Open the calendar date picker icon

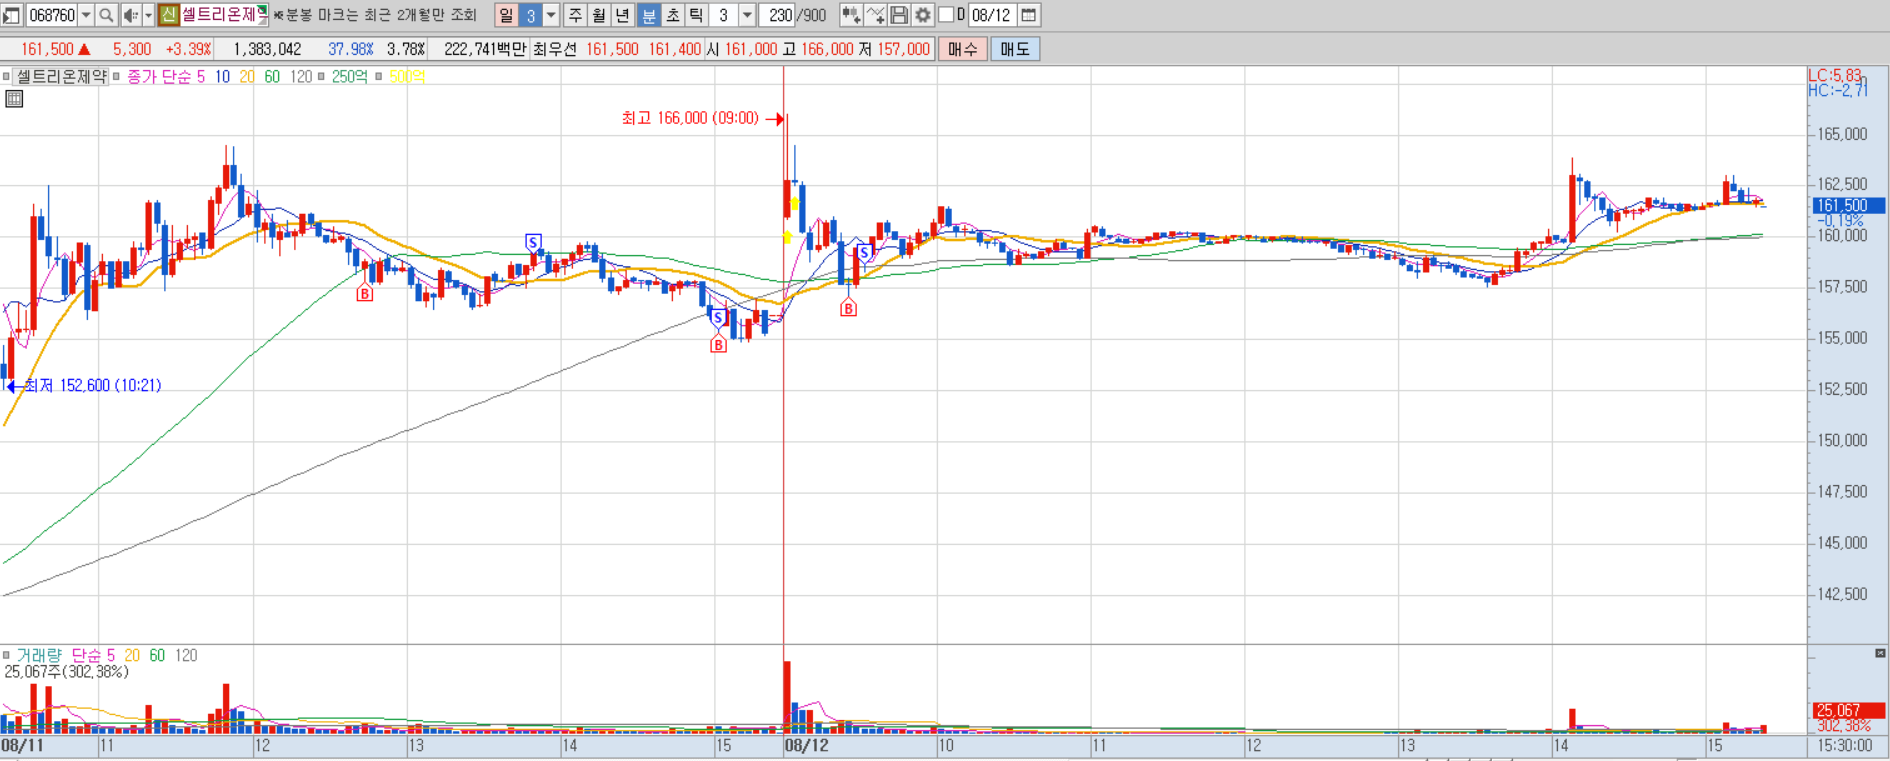(1029, 15)
